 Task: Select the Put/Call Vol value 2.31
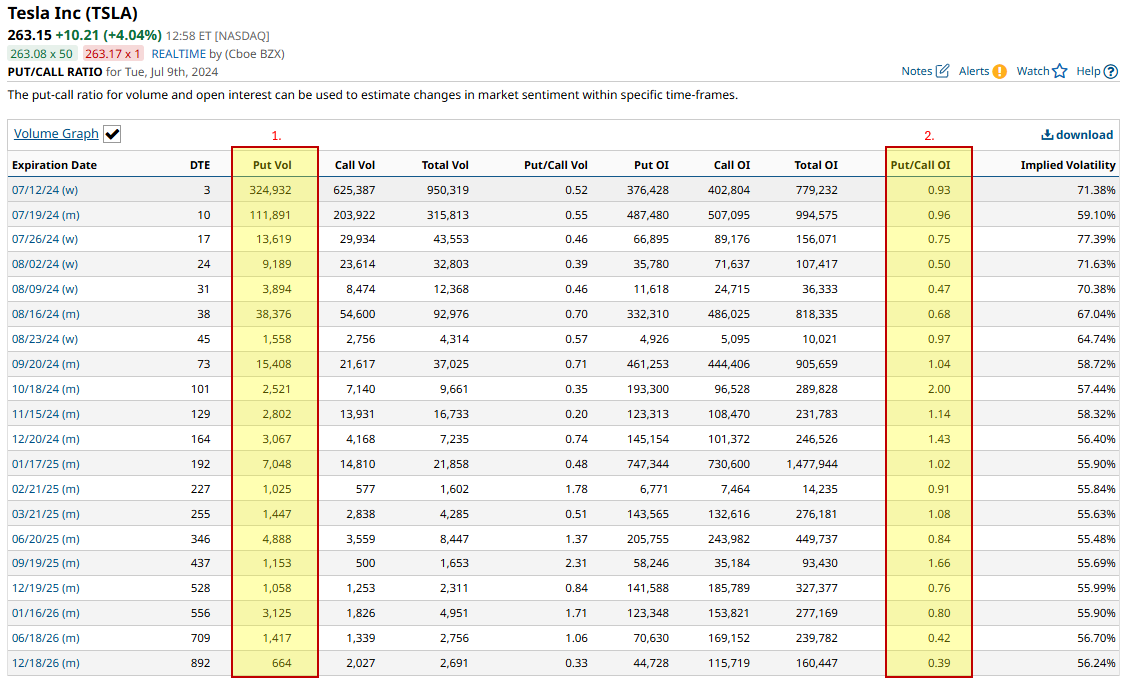click(576, 563)
